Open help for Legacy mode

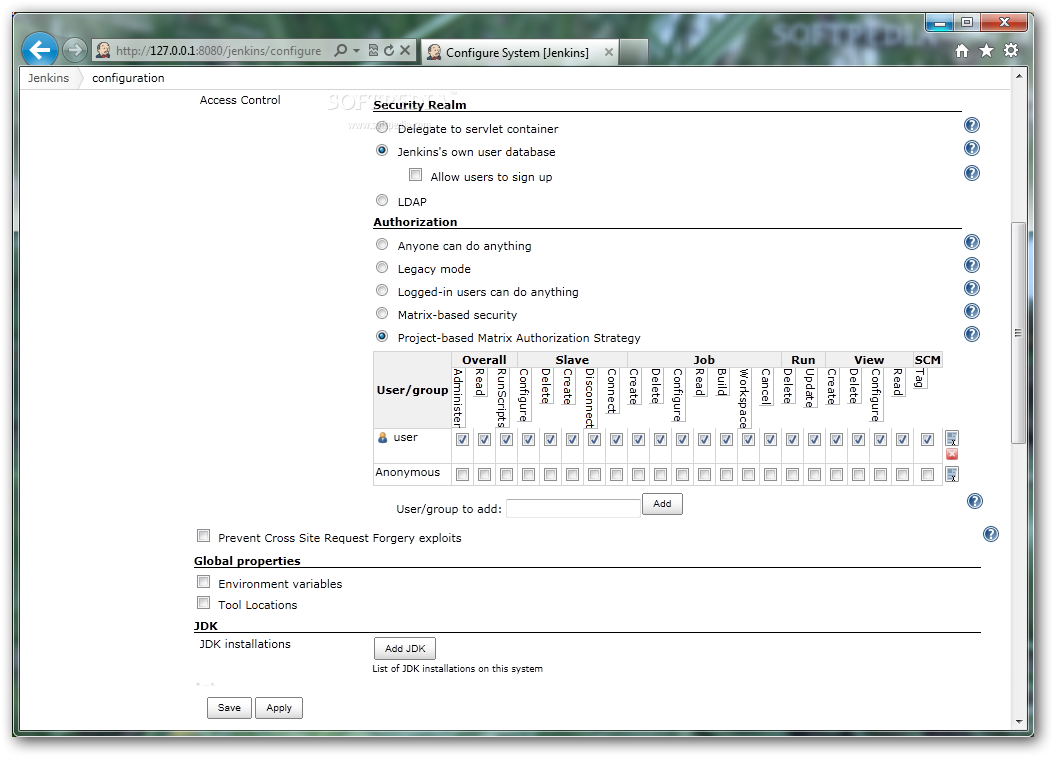971,265
